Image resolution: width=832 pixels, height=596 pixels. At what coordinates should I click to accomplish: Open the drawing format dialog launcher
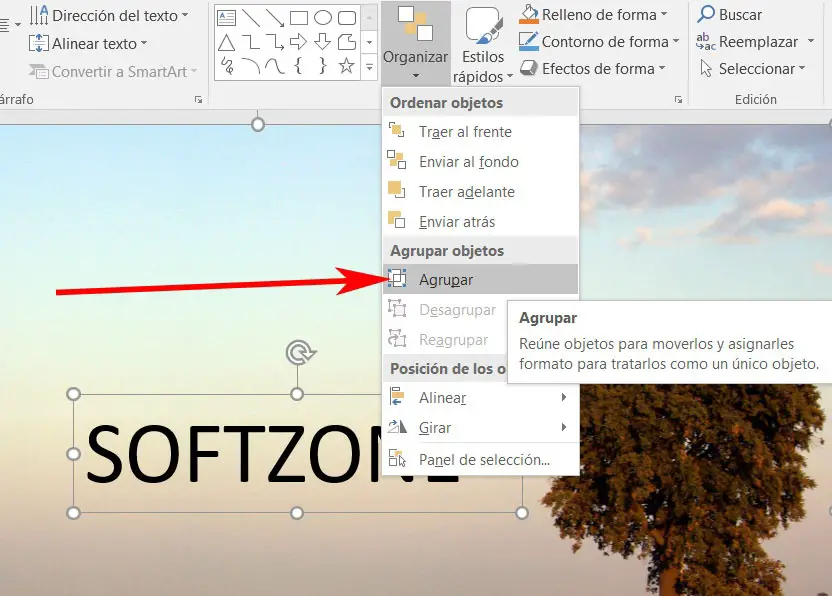click(678, 100)
